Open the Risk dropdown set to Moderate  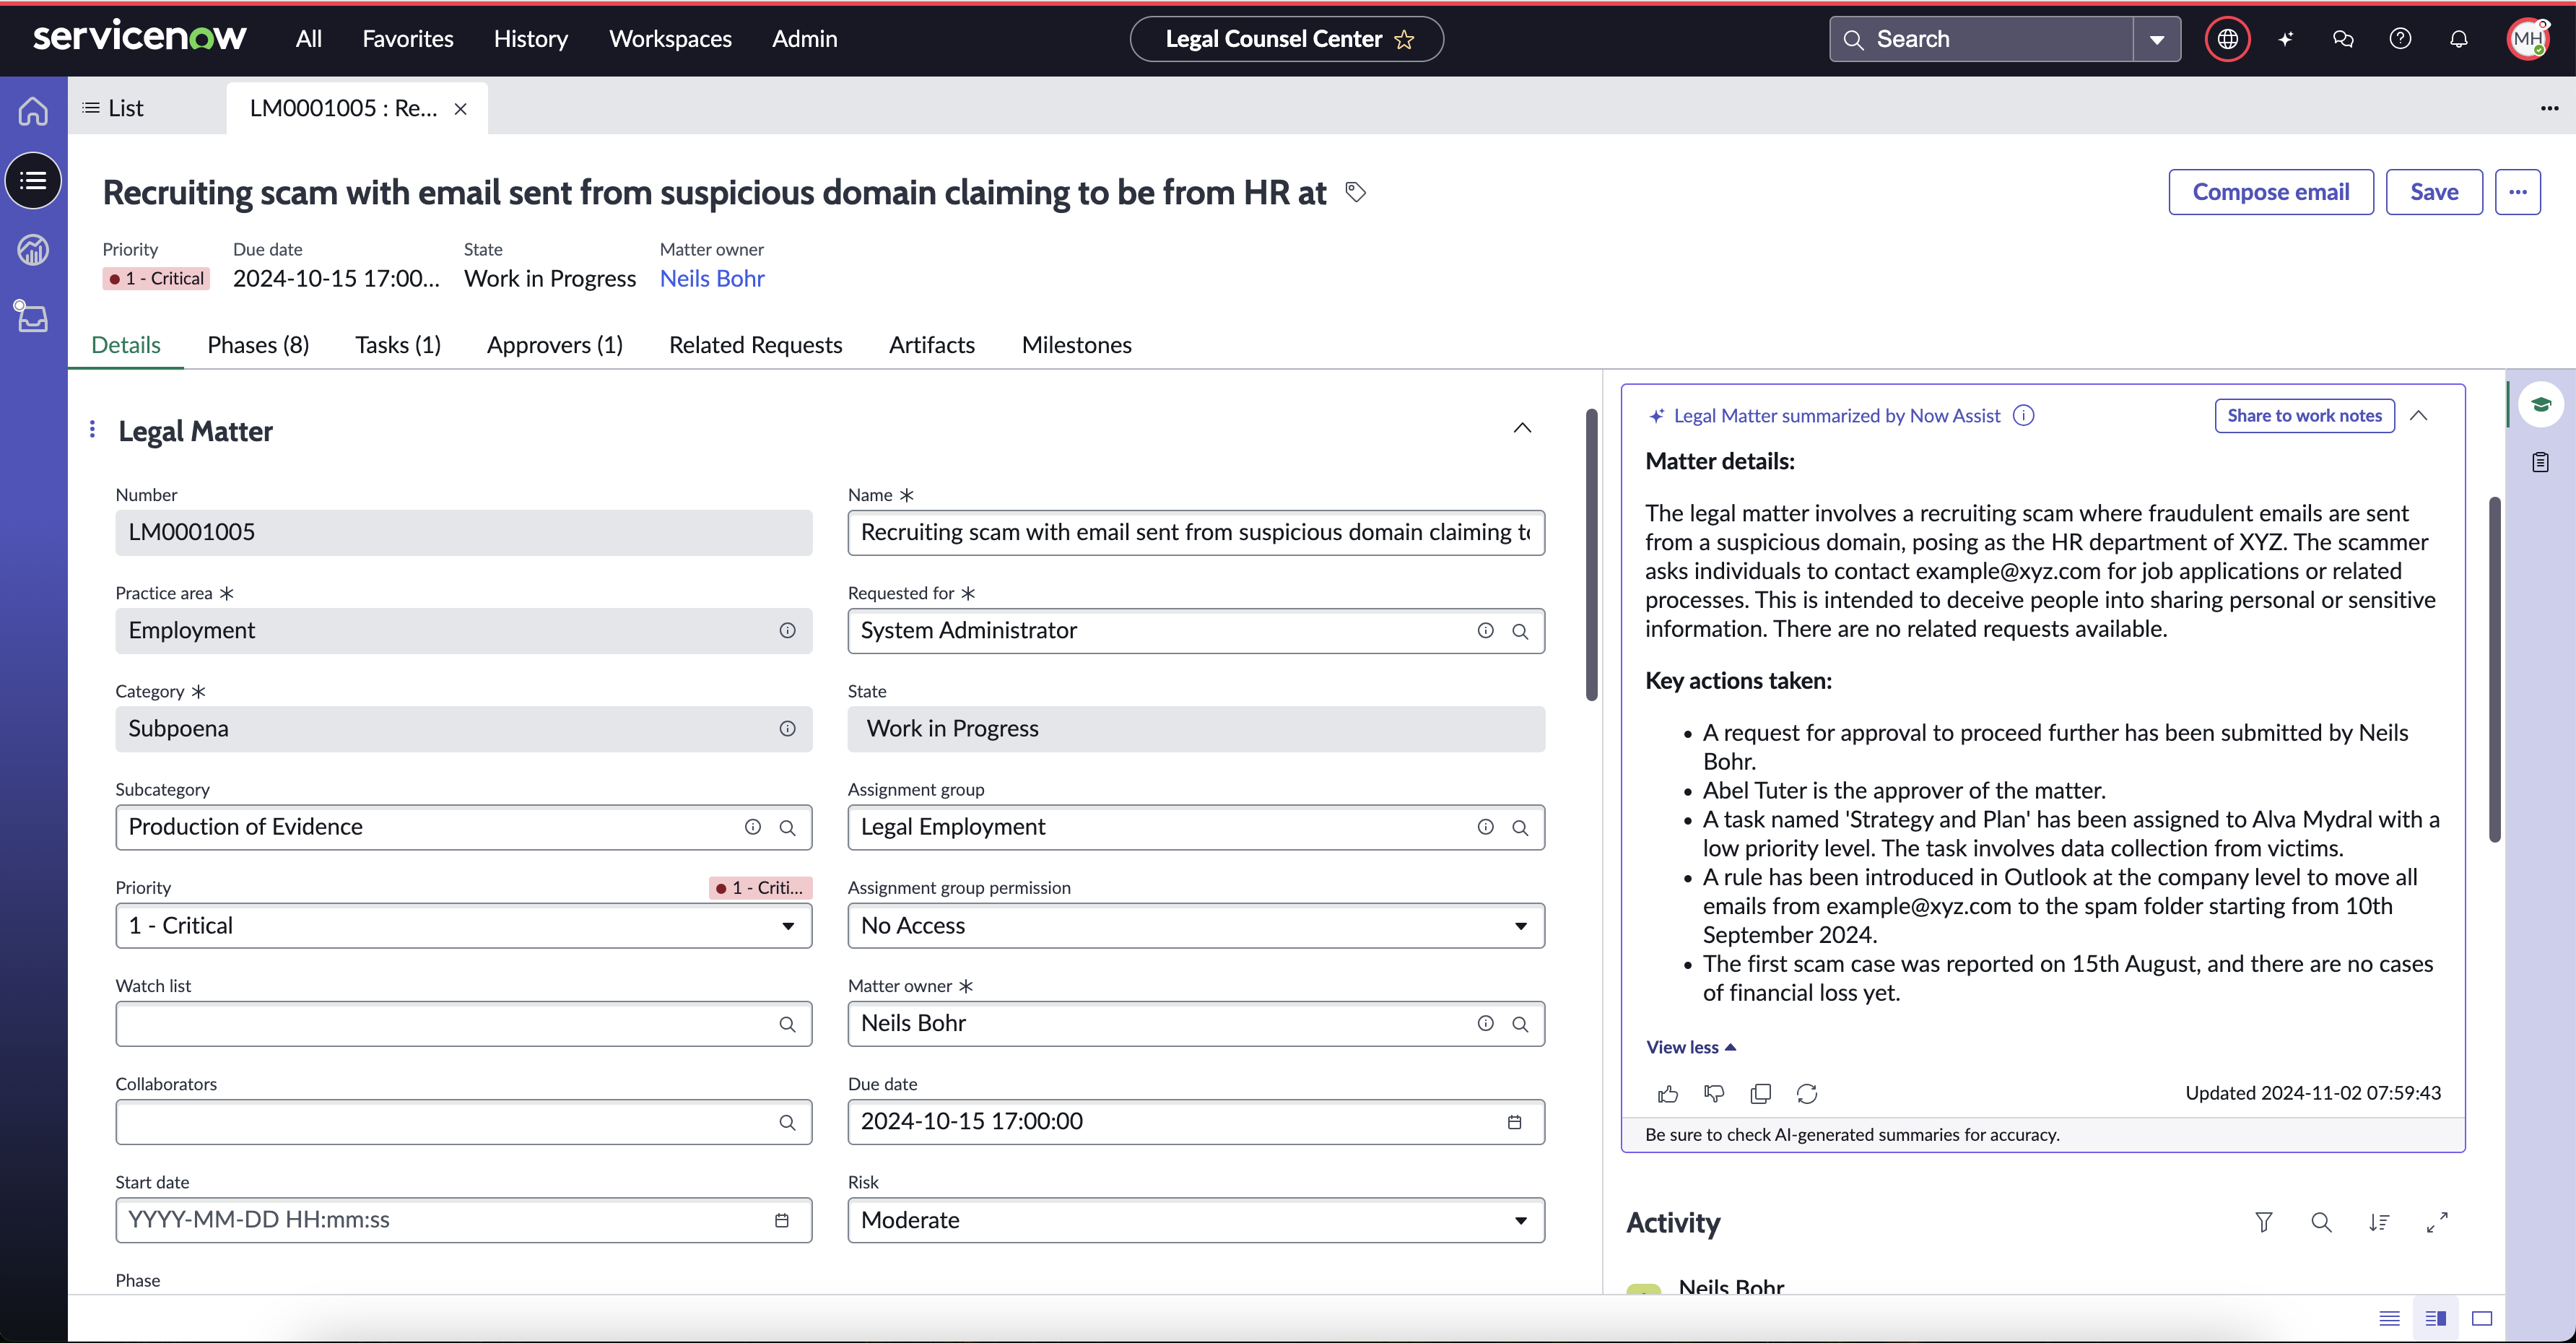tap(1196, 1220)
